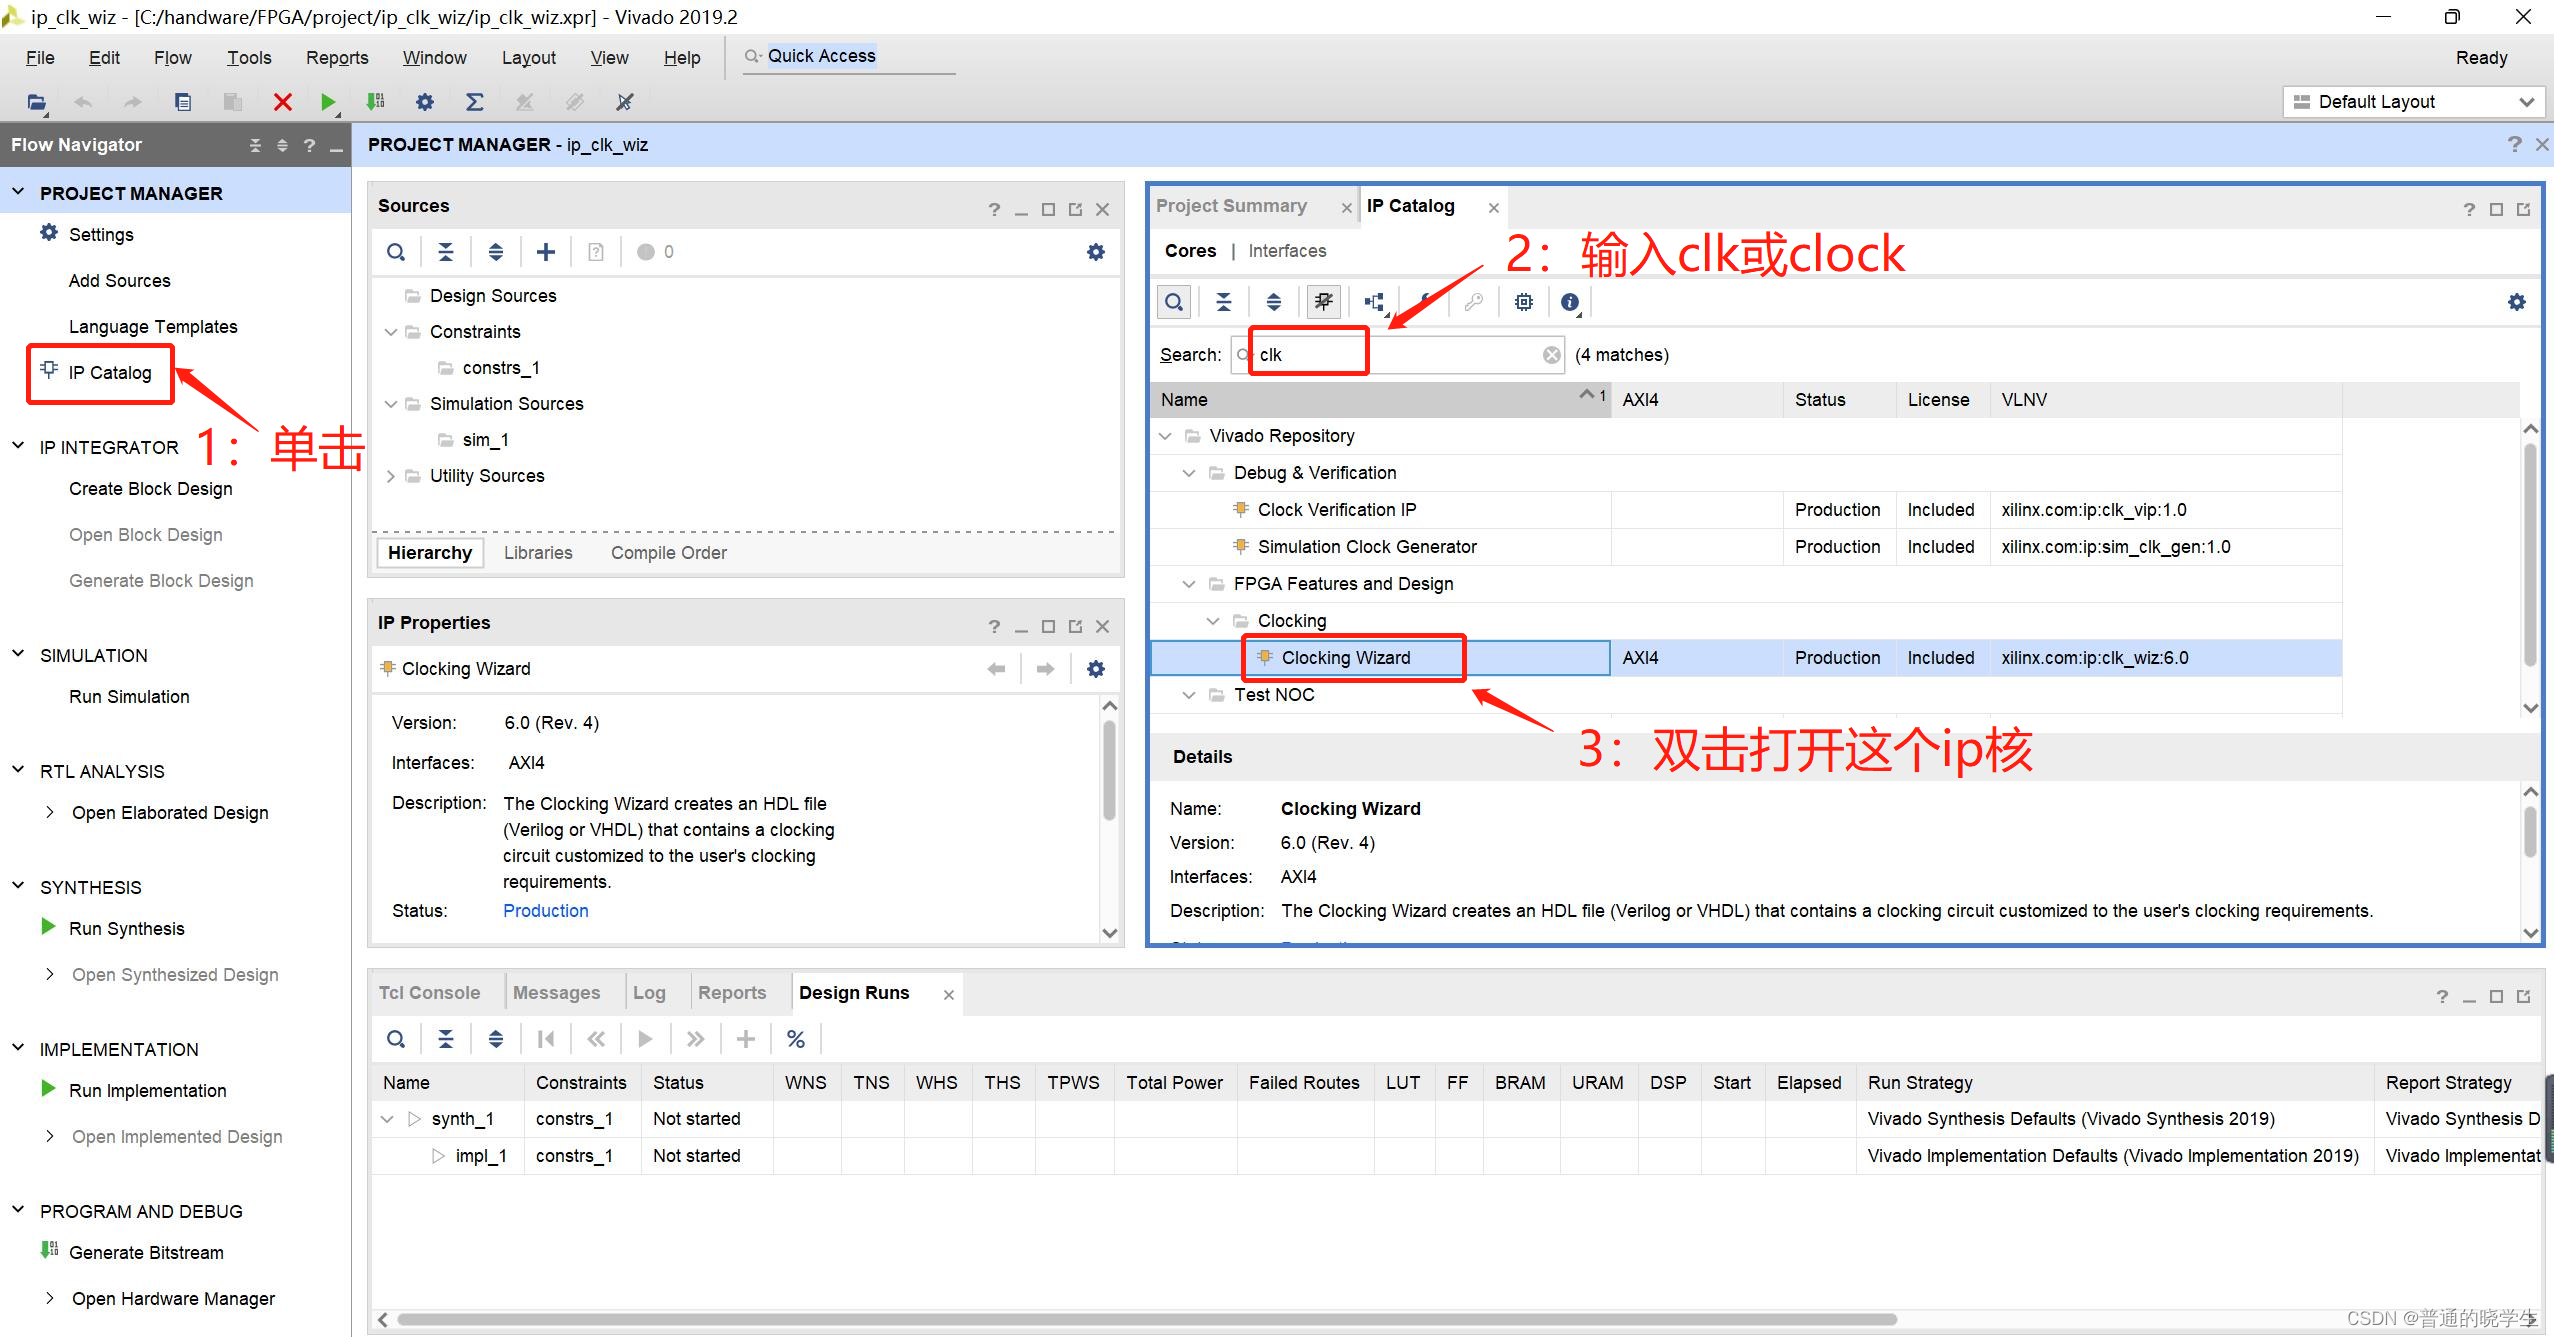2554x1337 pixels.
Task: Click the Run Synthesis green play icon
Action: 48,927
